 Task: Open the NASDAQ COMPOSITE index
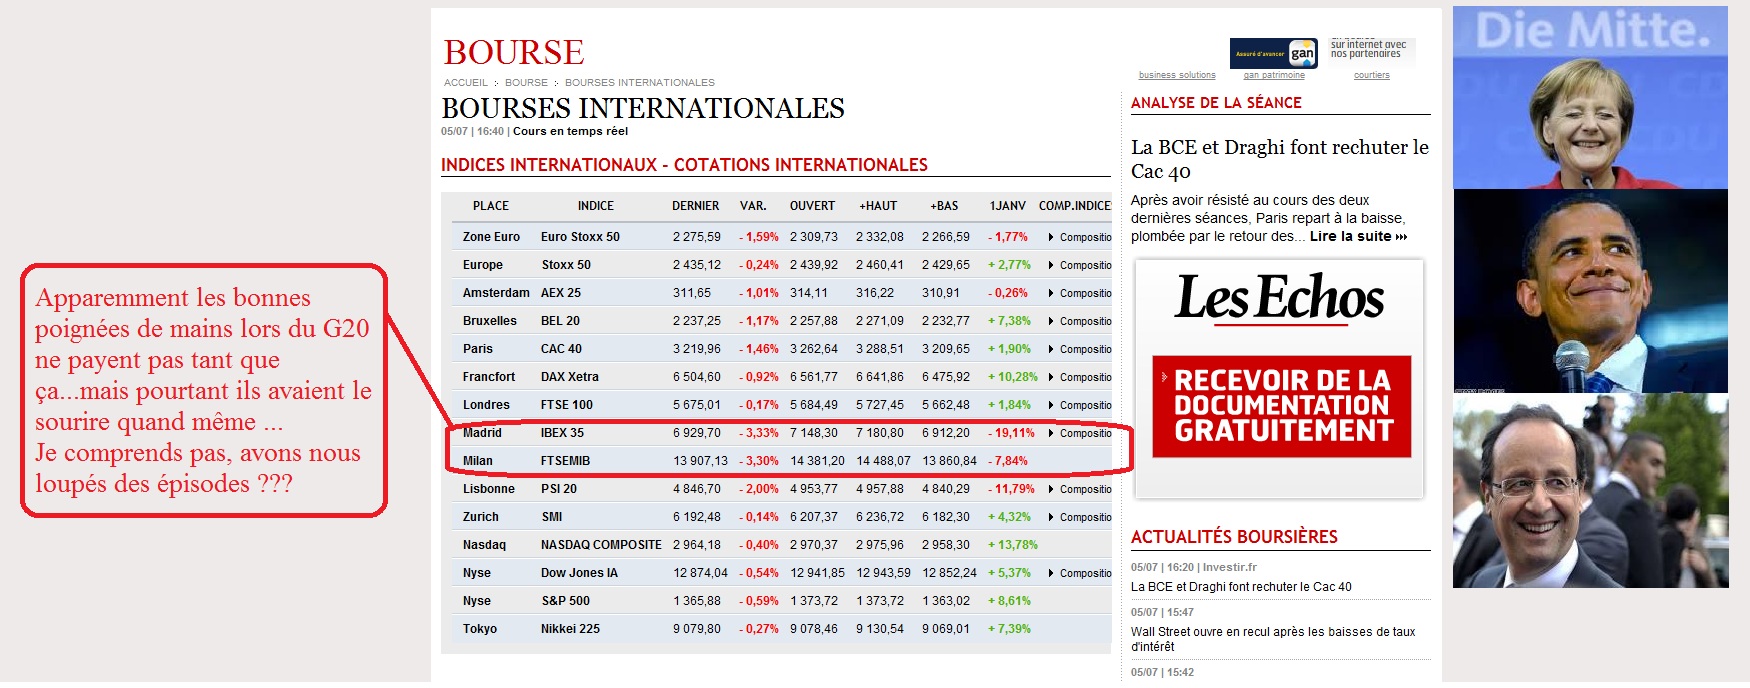coord(601,545)
